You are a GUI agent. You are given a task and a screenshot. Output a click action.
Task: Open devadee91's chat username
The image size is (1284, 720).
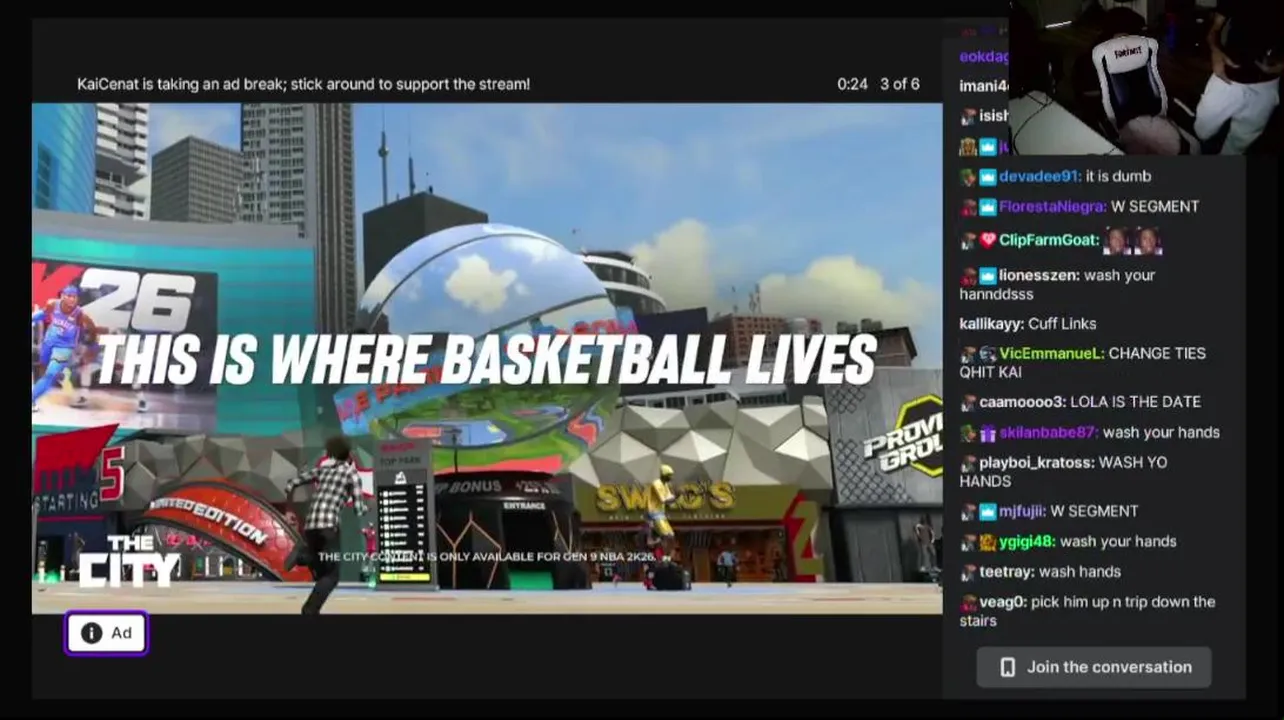[1038, 176]
